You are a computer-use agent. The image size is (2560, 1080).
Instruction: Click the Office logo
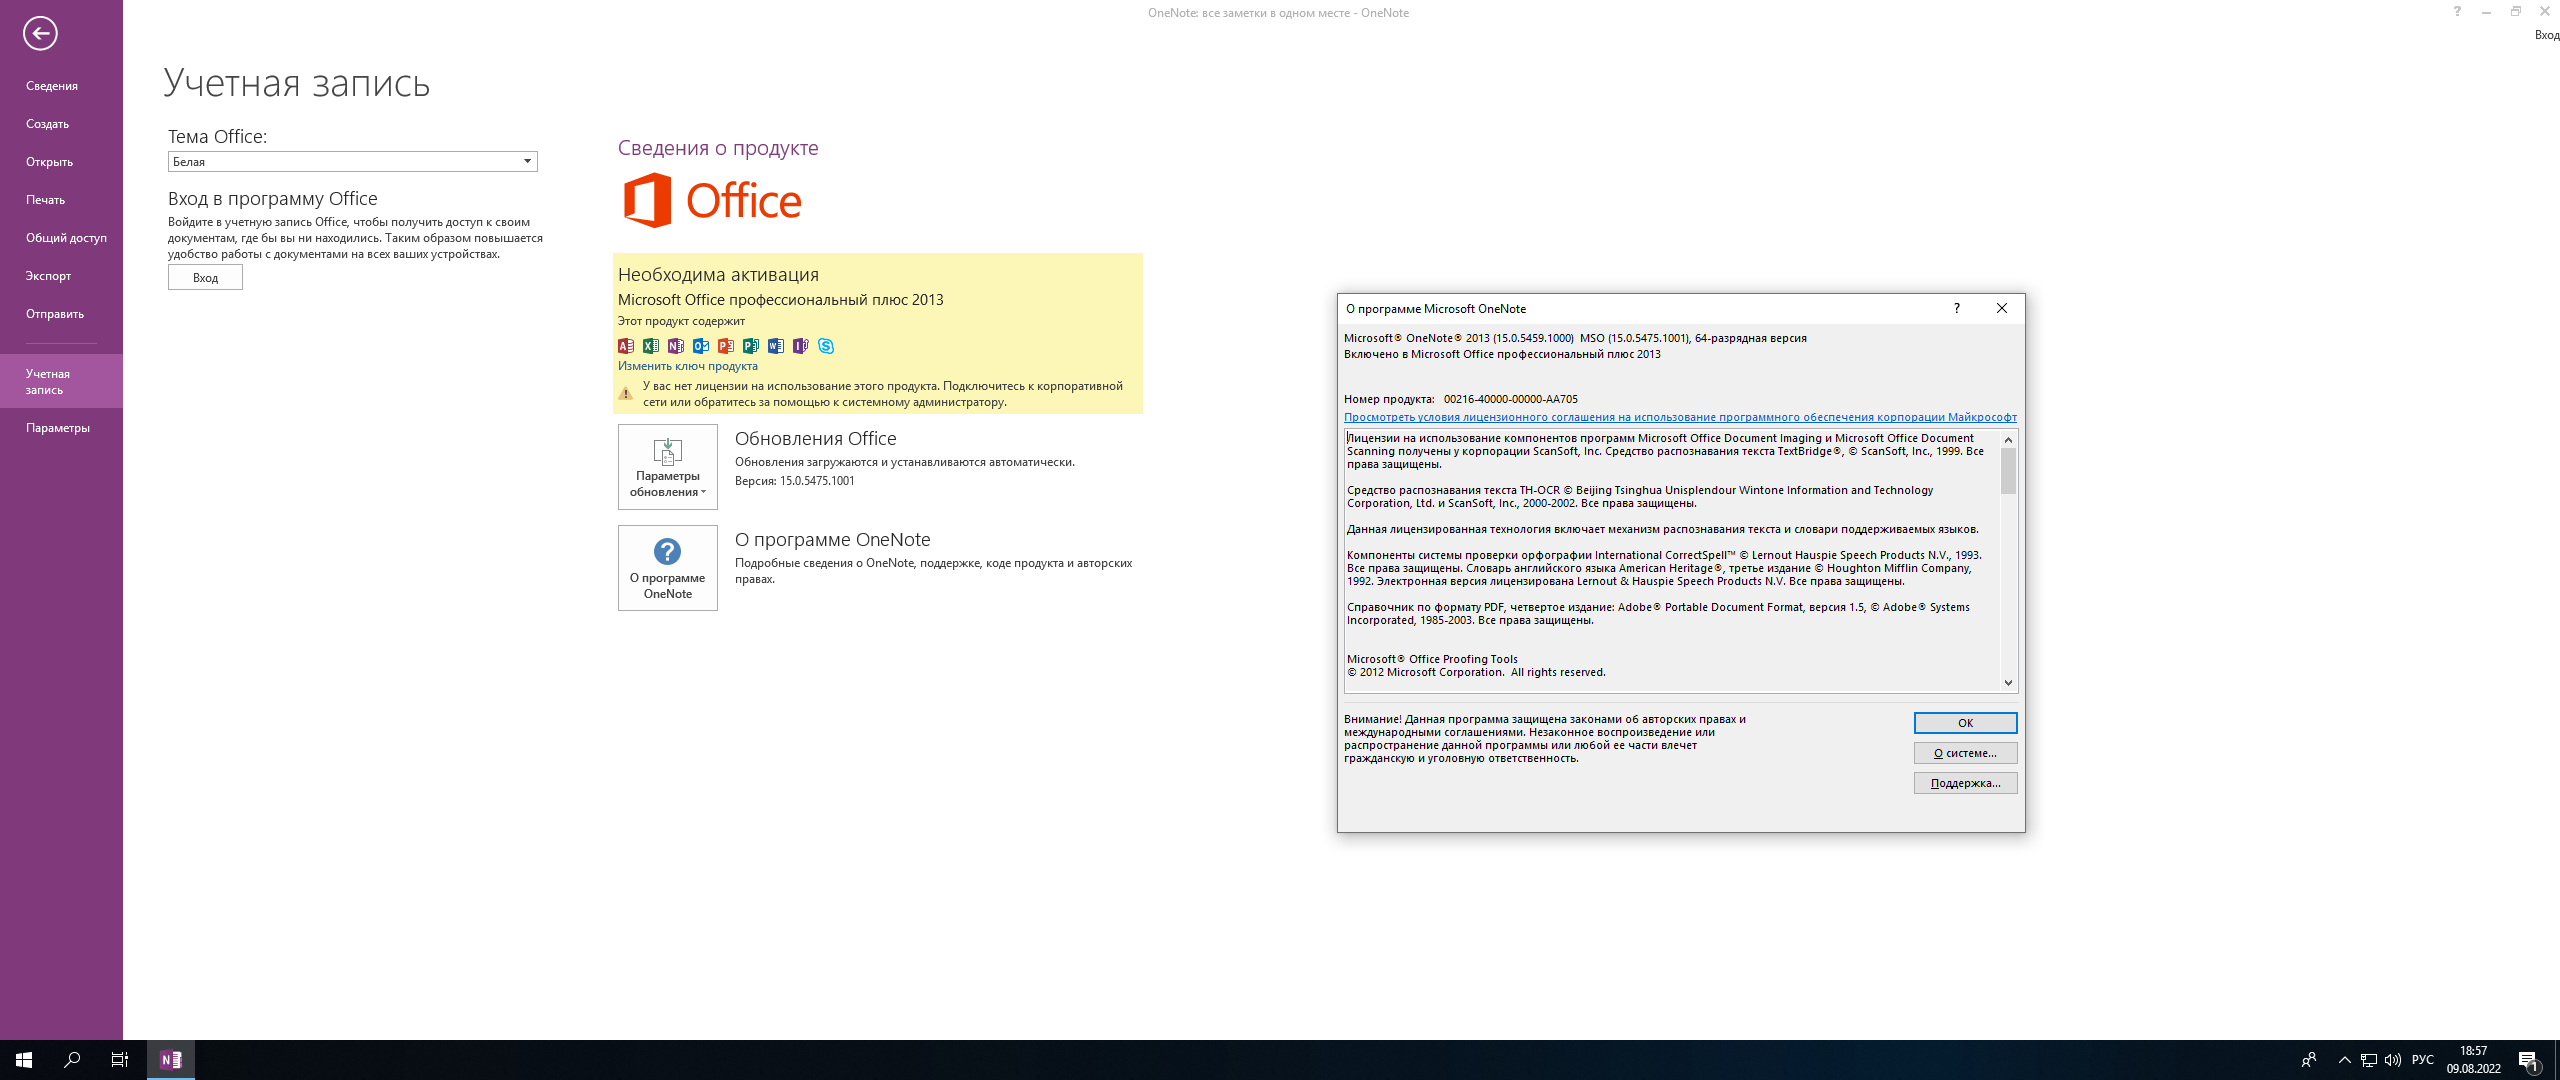[x=712, y=200]
